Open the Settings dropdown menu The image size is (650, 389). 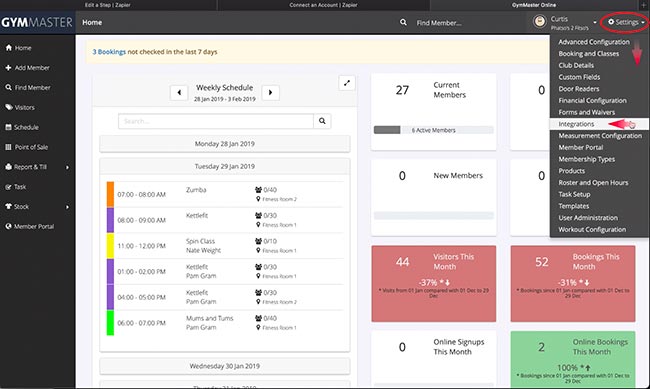tap(626, 22)
